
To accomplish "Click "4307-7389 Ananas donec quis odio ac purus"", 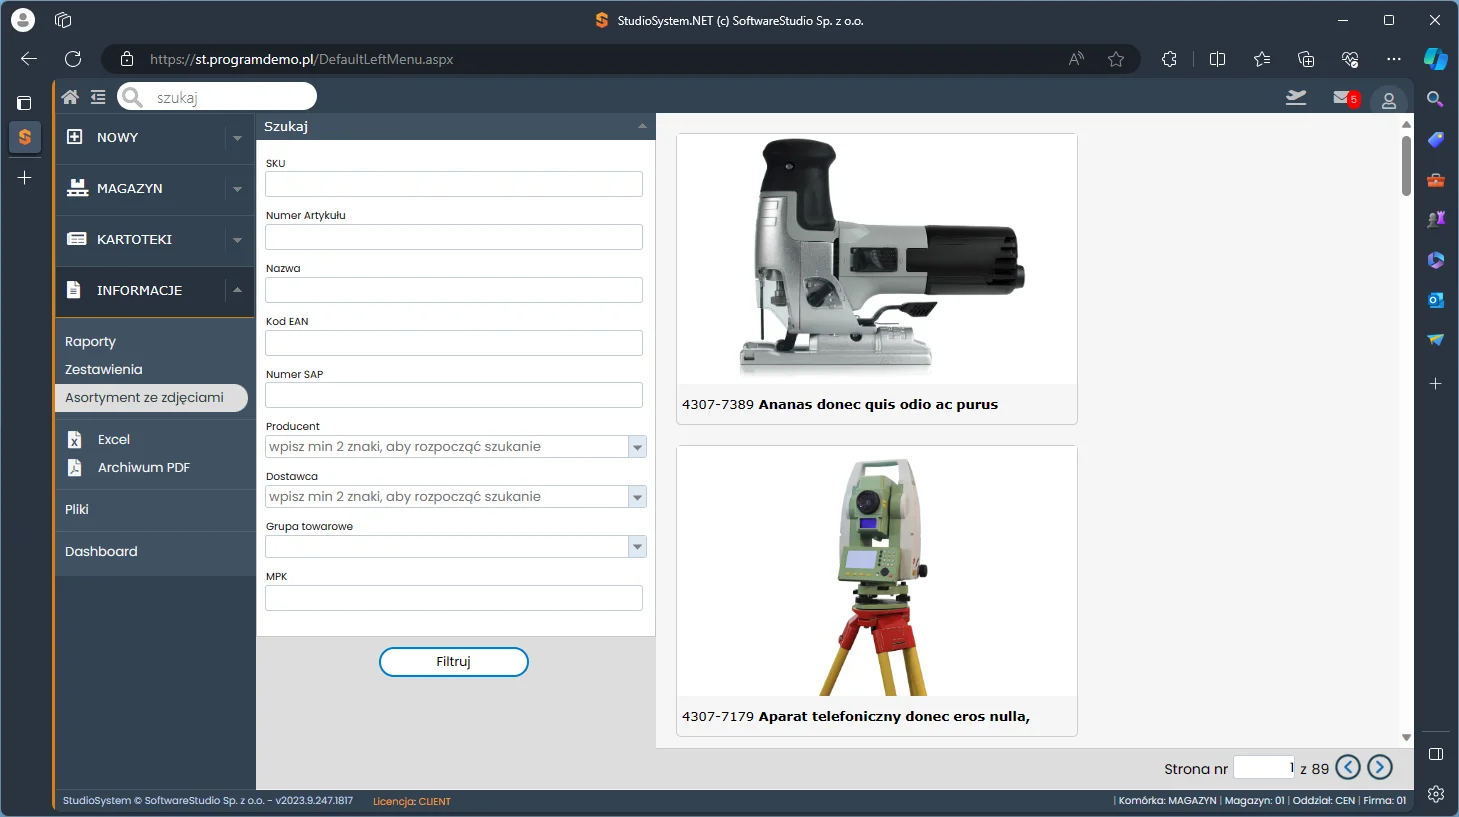I will (840, 405).
